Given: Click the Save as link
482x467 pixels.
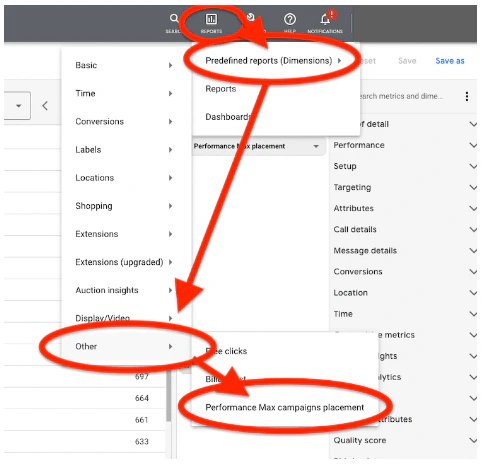Looking at the screenshot, I should [450, 61].
